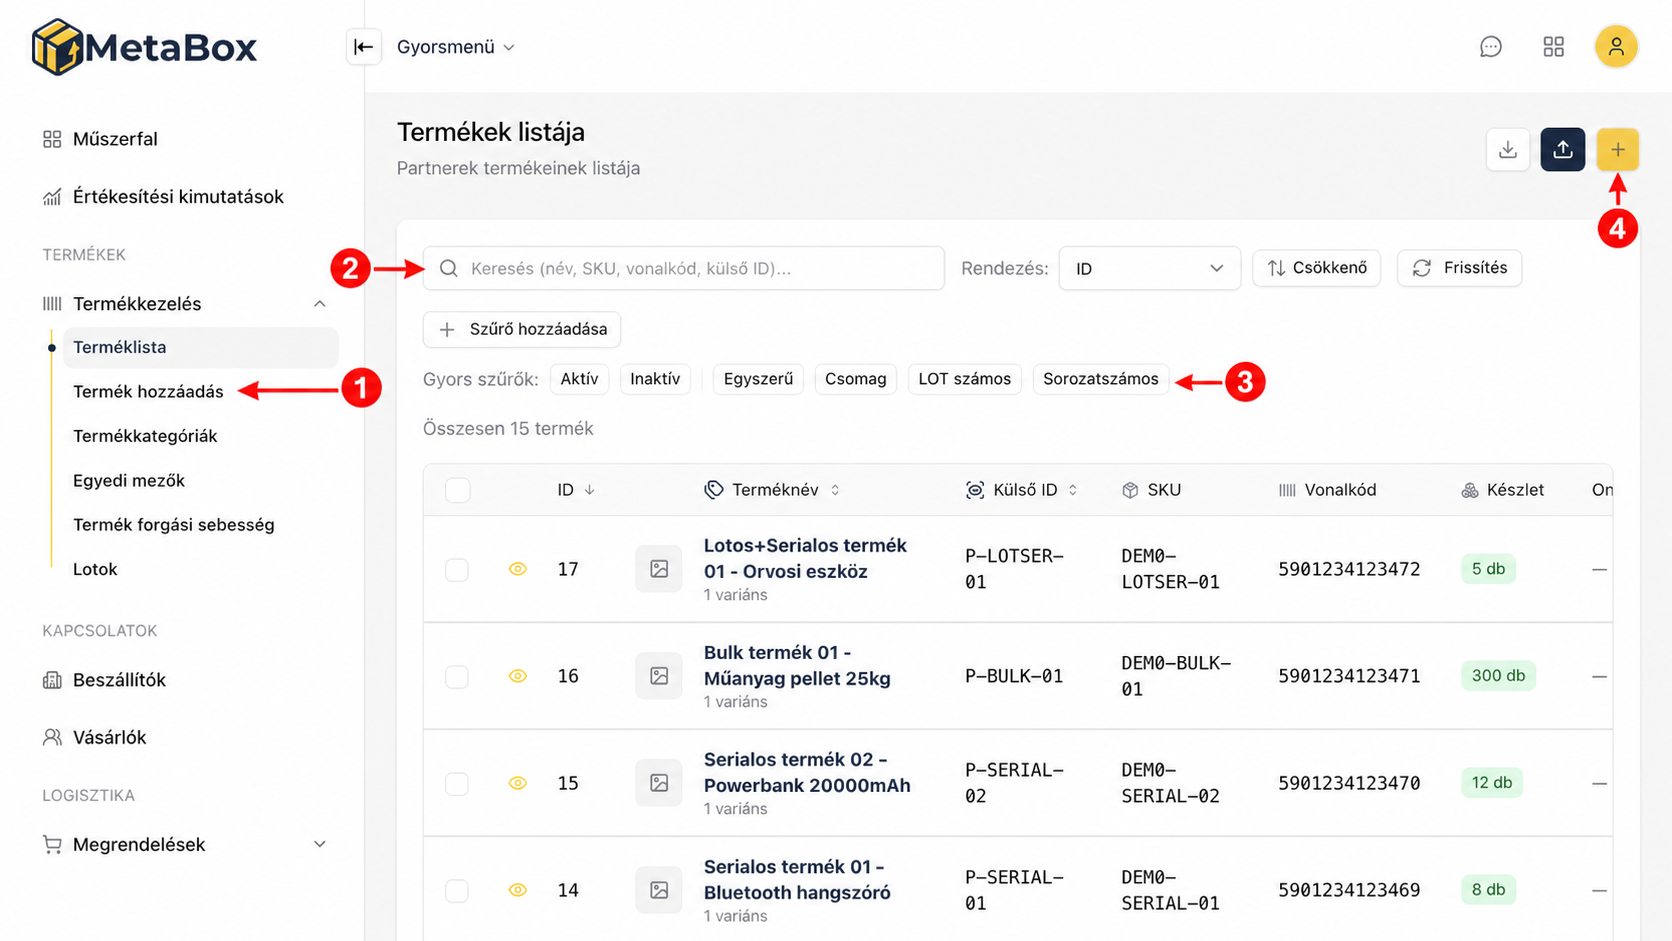This screenshot has width=1672, height=941.
Task: Click the download products icon button
Action: (1508, 150)
